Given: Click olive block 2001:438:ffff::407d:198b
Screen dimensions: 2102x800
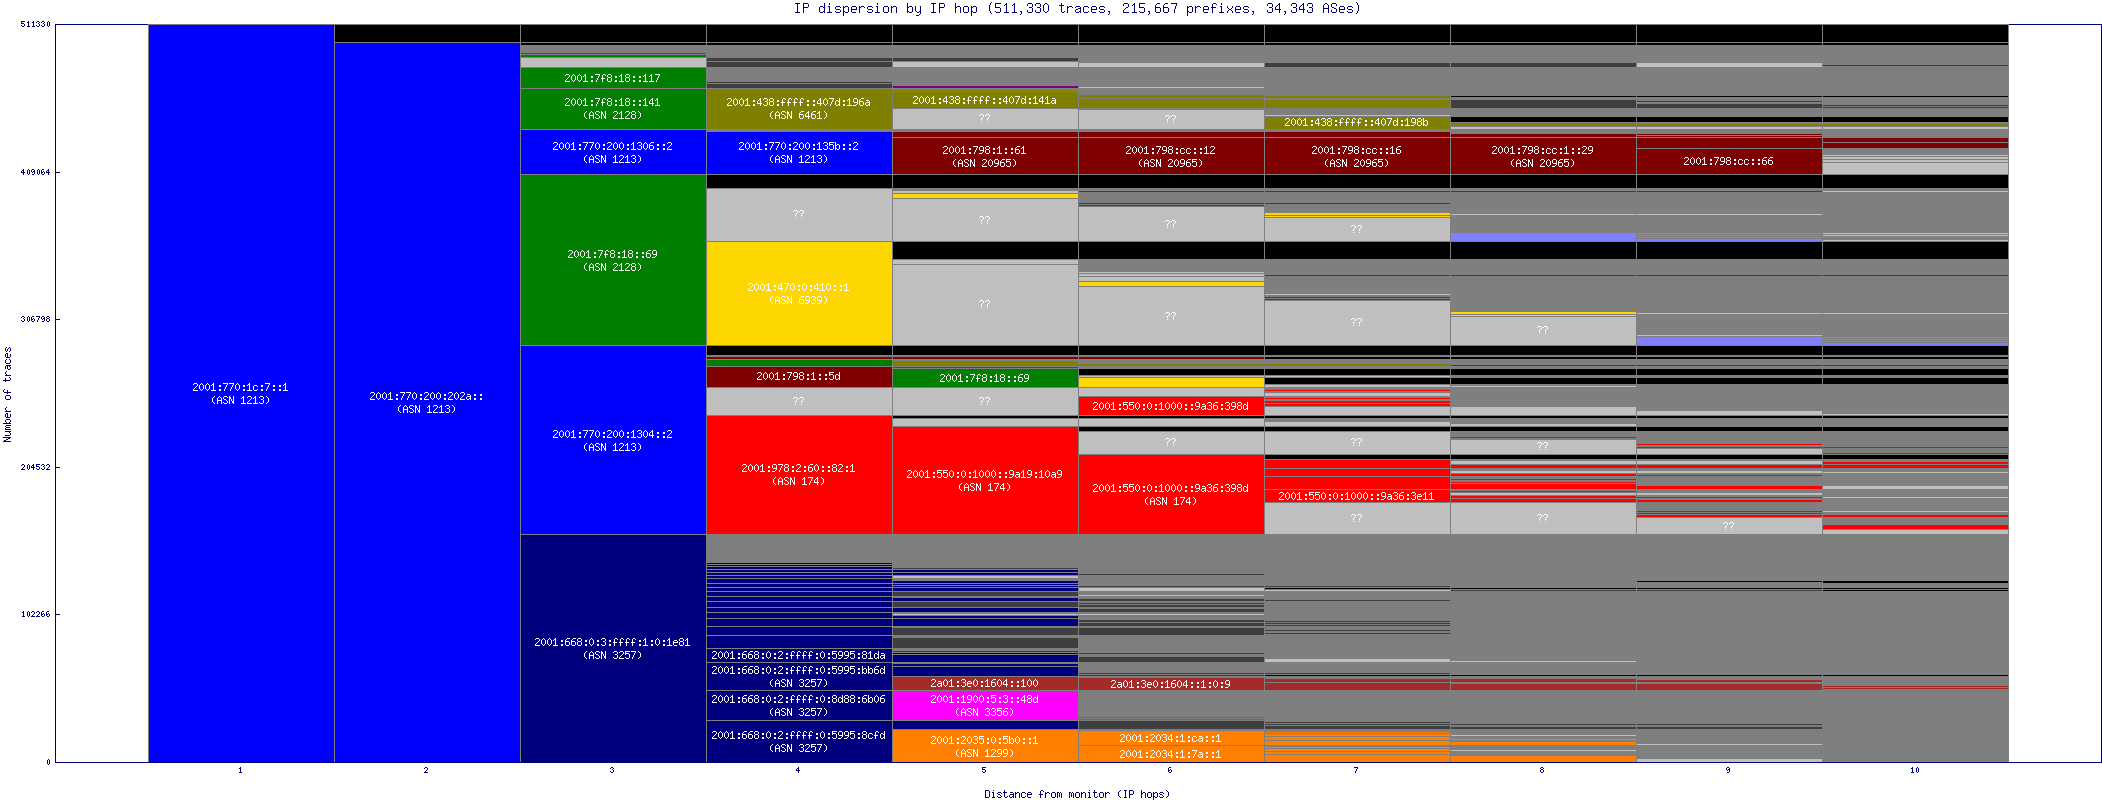Looking at the screenshot, I should [1357, 122].
